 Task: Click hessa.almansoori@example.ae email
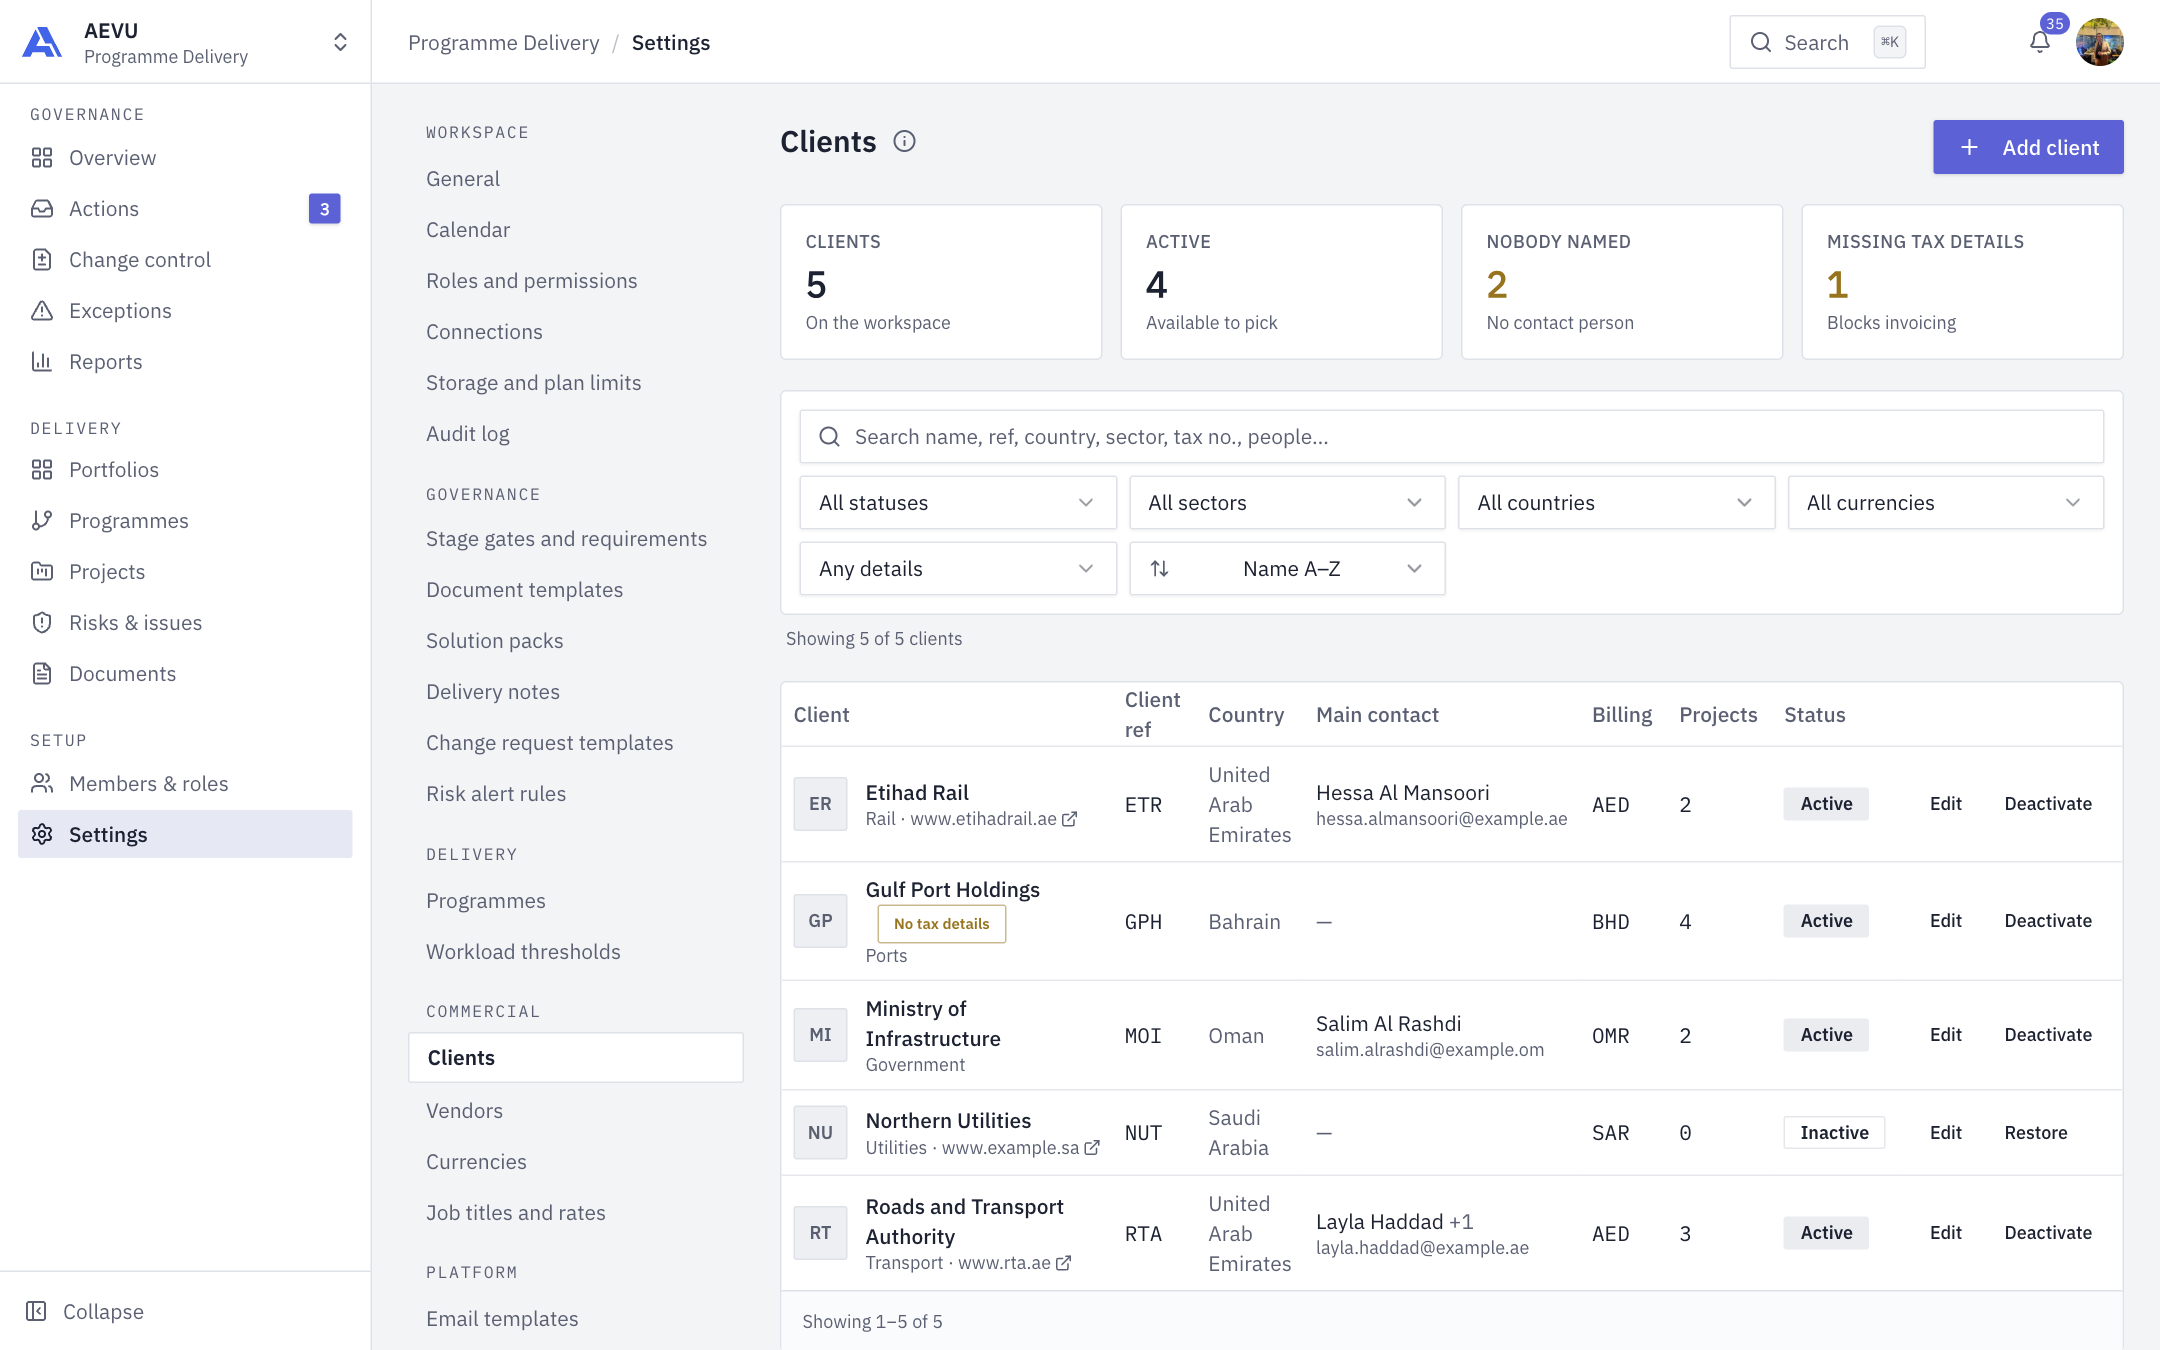point(1441,819)
